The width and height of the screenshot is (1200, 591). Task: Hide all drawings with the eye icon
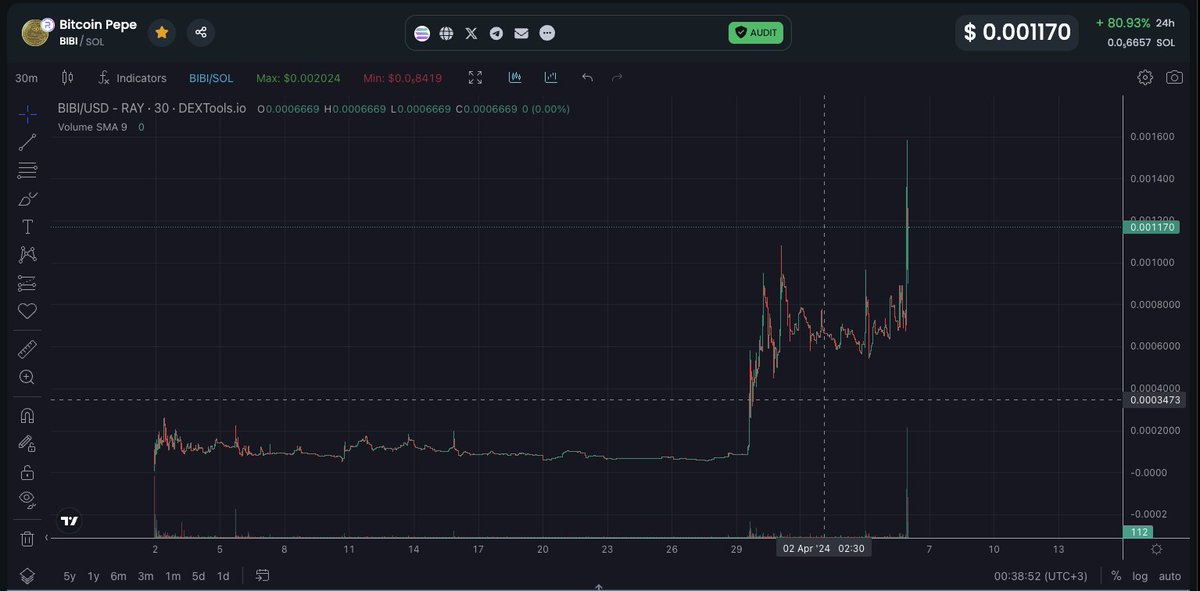coord(27,499)
